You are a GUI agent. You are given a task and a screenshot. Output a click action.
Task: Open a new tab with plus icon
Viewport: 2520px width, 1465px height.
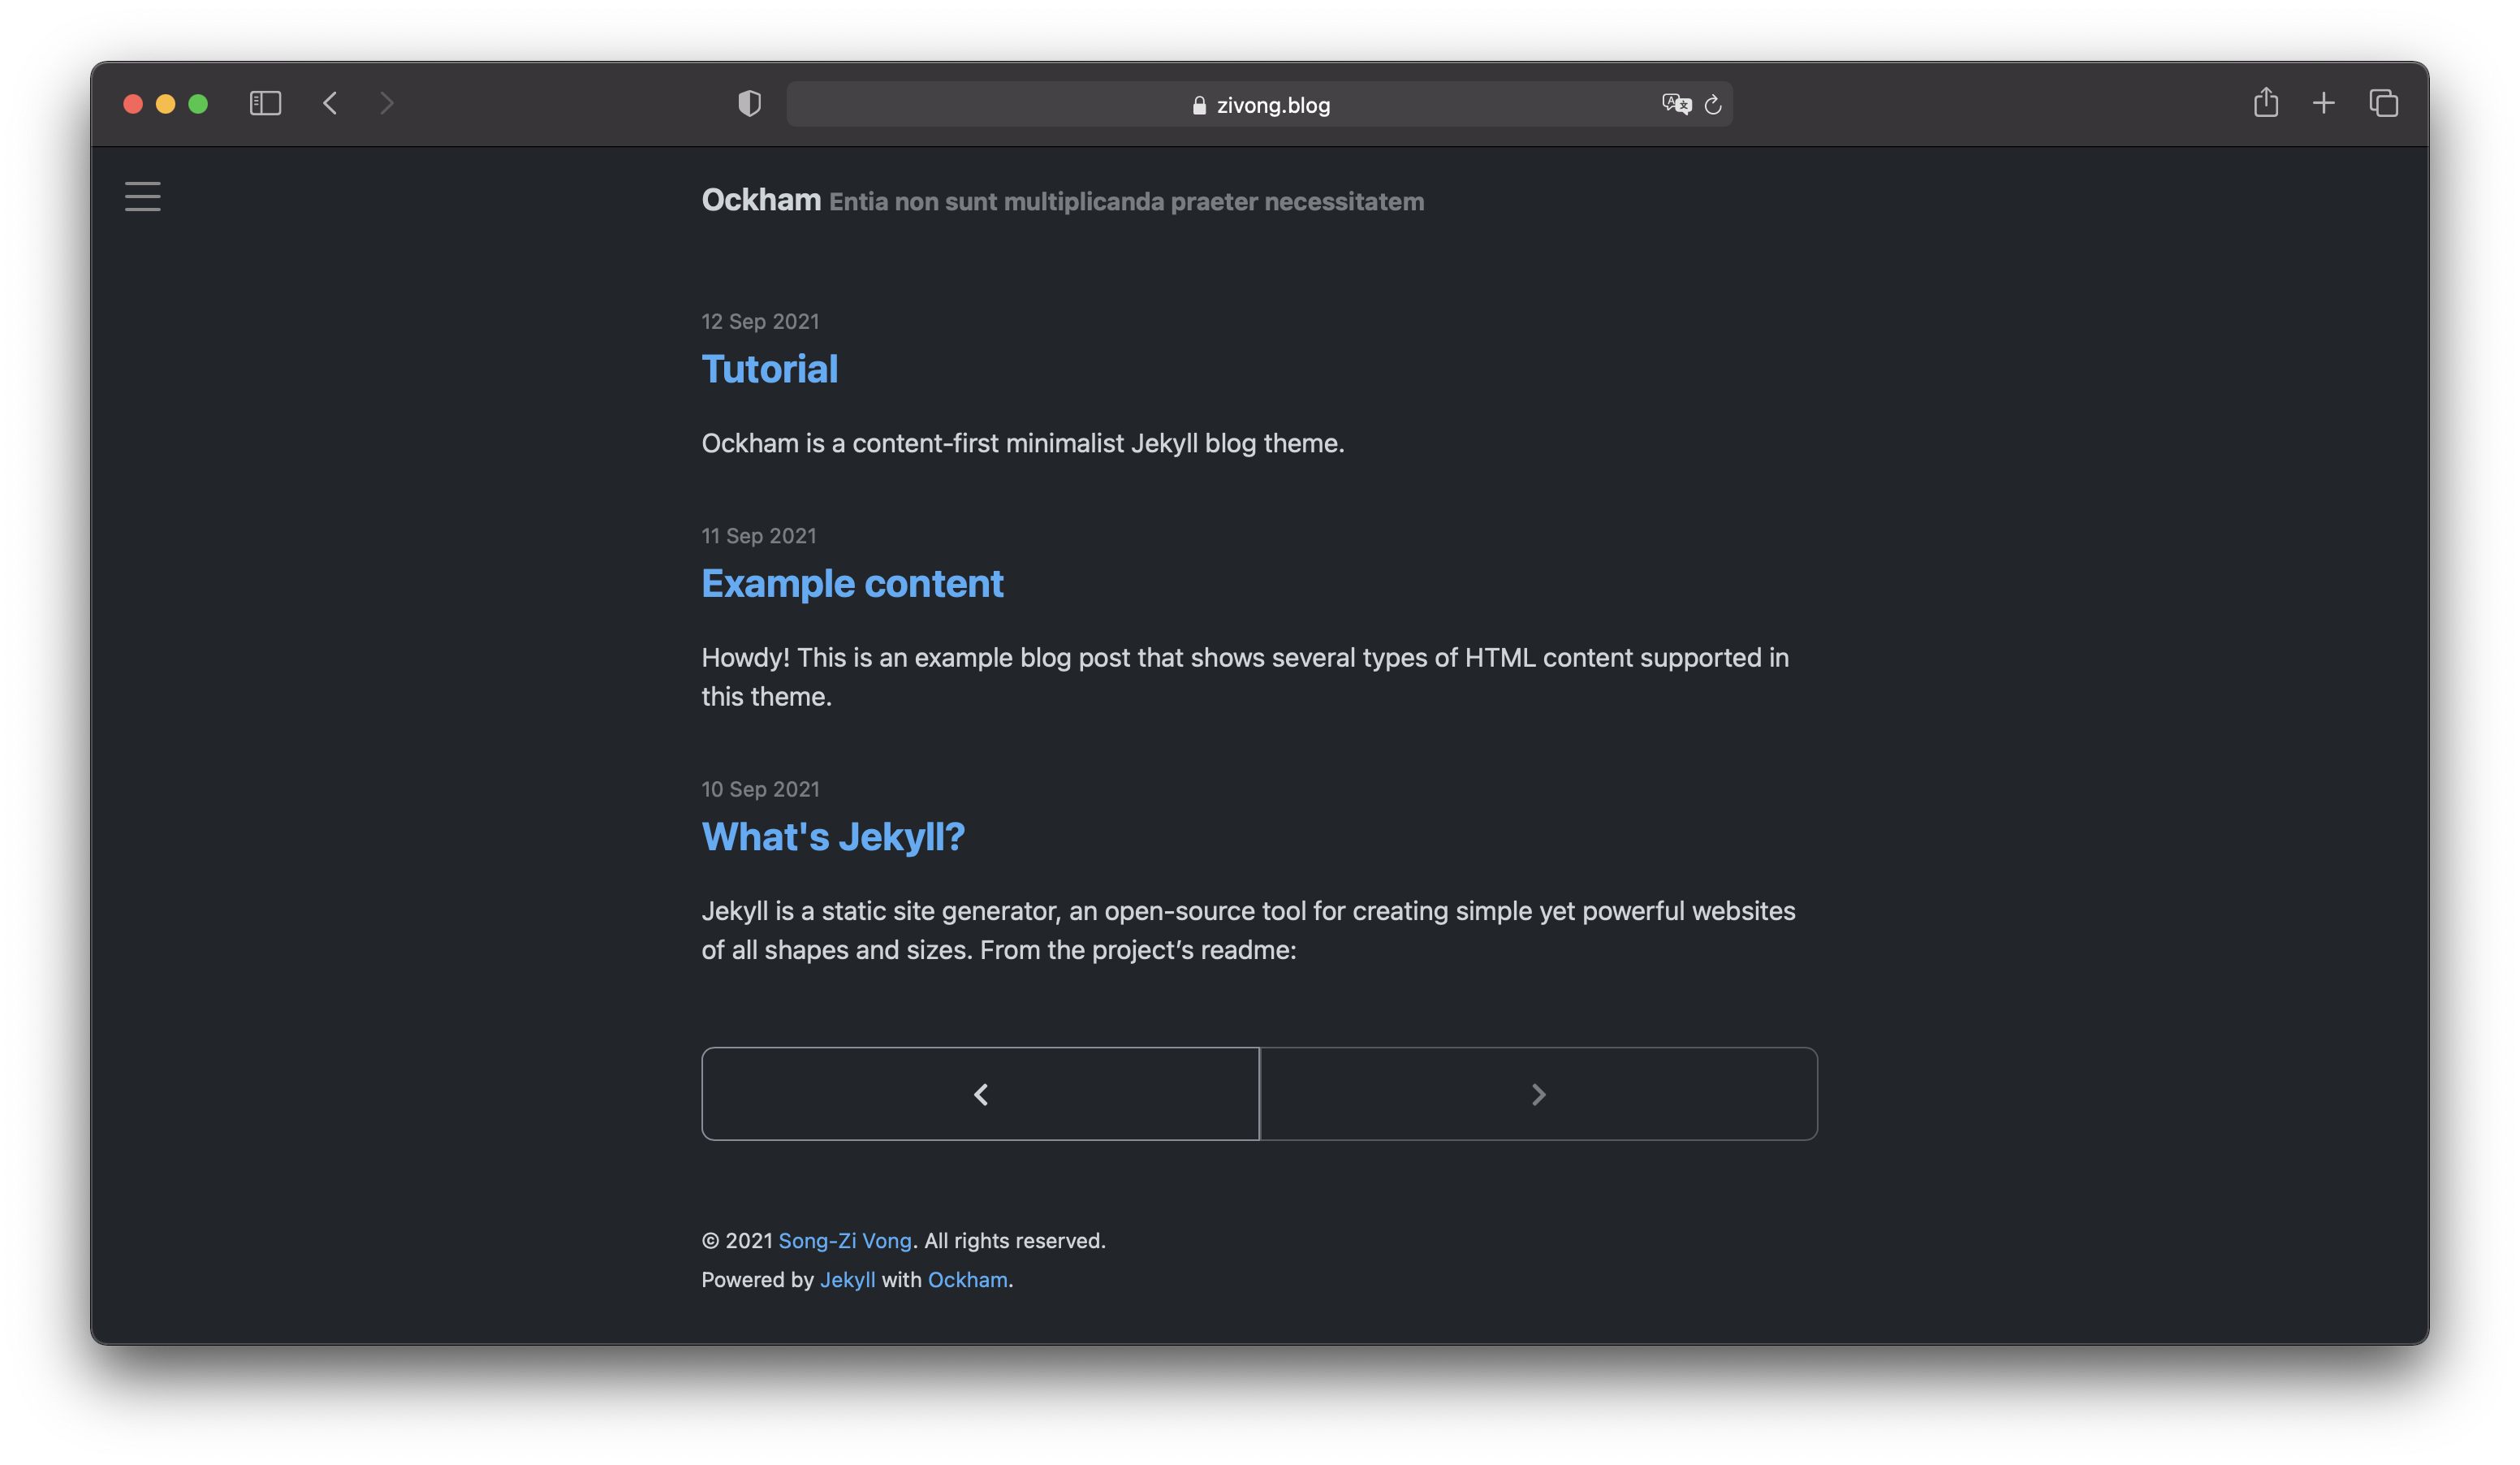[x=2324, y=103]
